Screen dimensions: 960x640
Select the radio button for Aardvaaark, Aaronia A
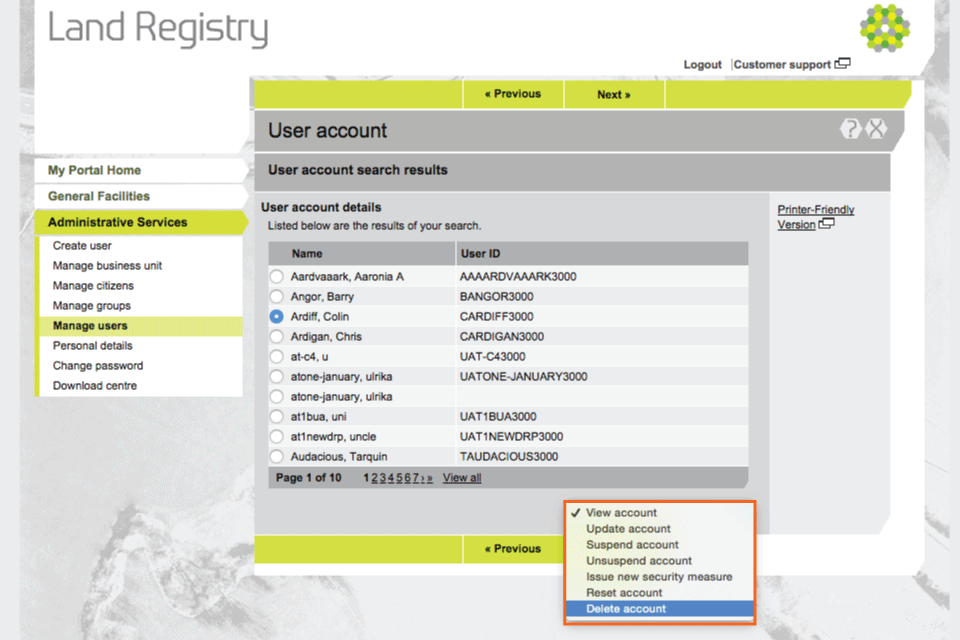[x=276, y=277]
